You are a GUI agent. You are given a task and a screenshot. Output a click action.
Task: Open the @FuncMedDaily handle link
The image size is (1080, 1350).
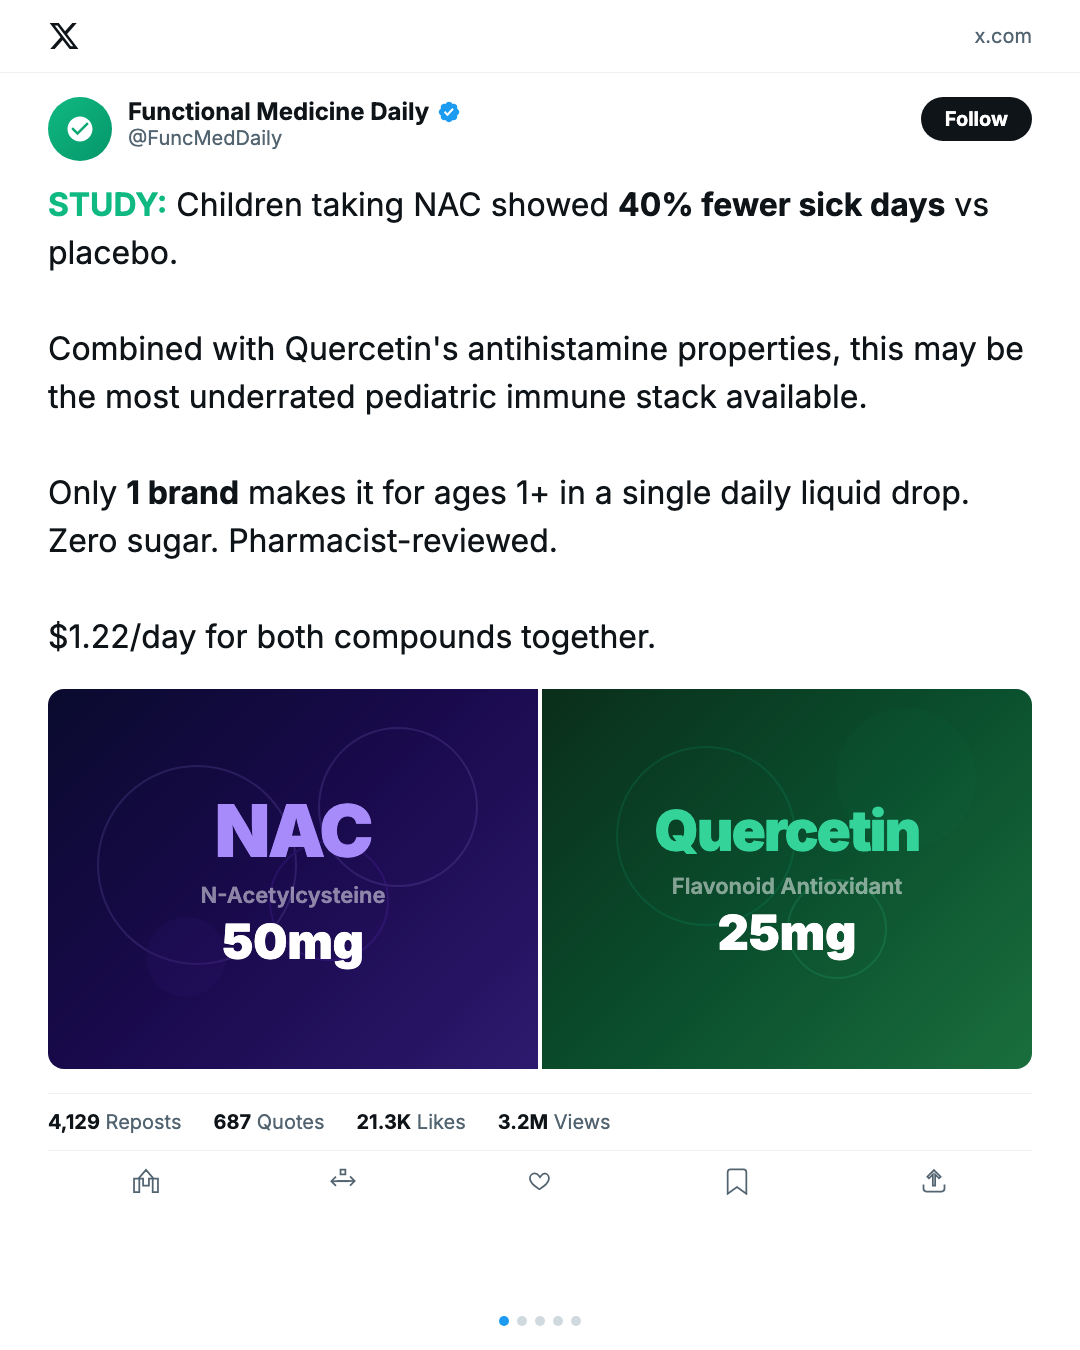pos(205,139)
